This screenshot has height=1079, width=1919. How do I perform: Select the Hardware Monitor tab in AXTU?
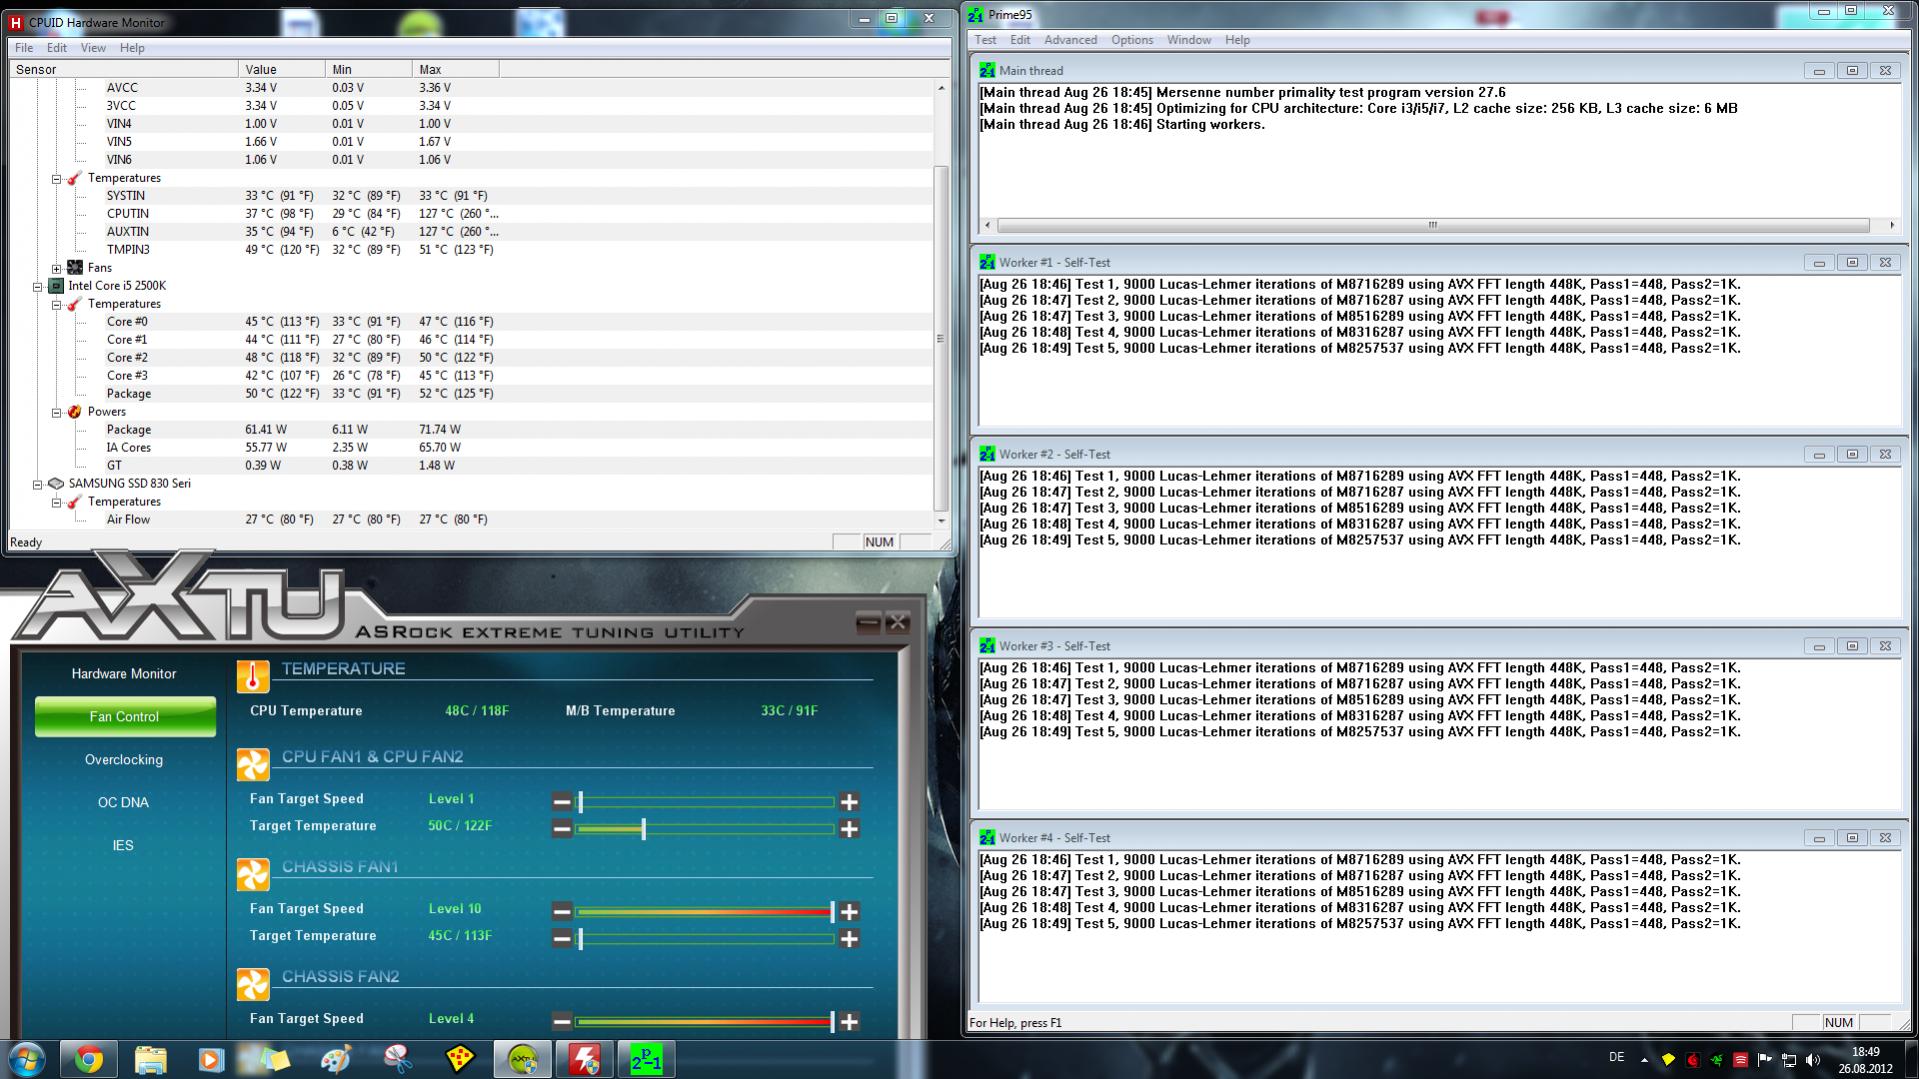[x=124, y=674]
